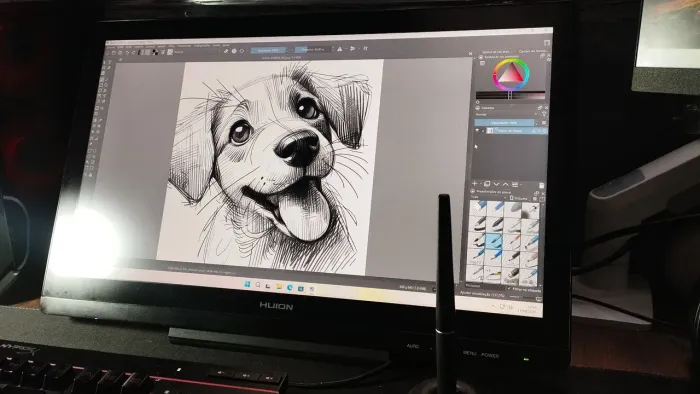700x394 pixels.
Task: Open the foreground/background color swatch in toolbar
Action: pyautogui.click(x=155, y=53)
